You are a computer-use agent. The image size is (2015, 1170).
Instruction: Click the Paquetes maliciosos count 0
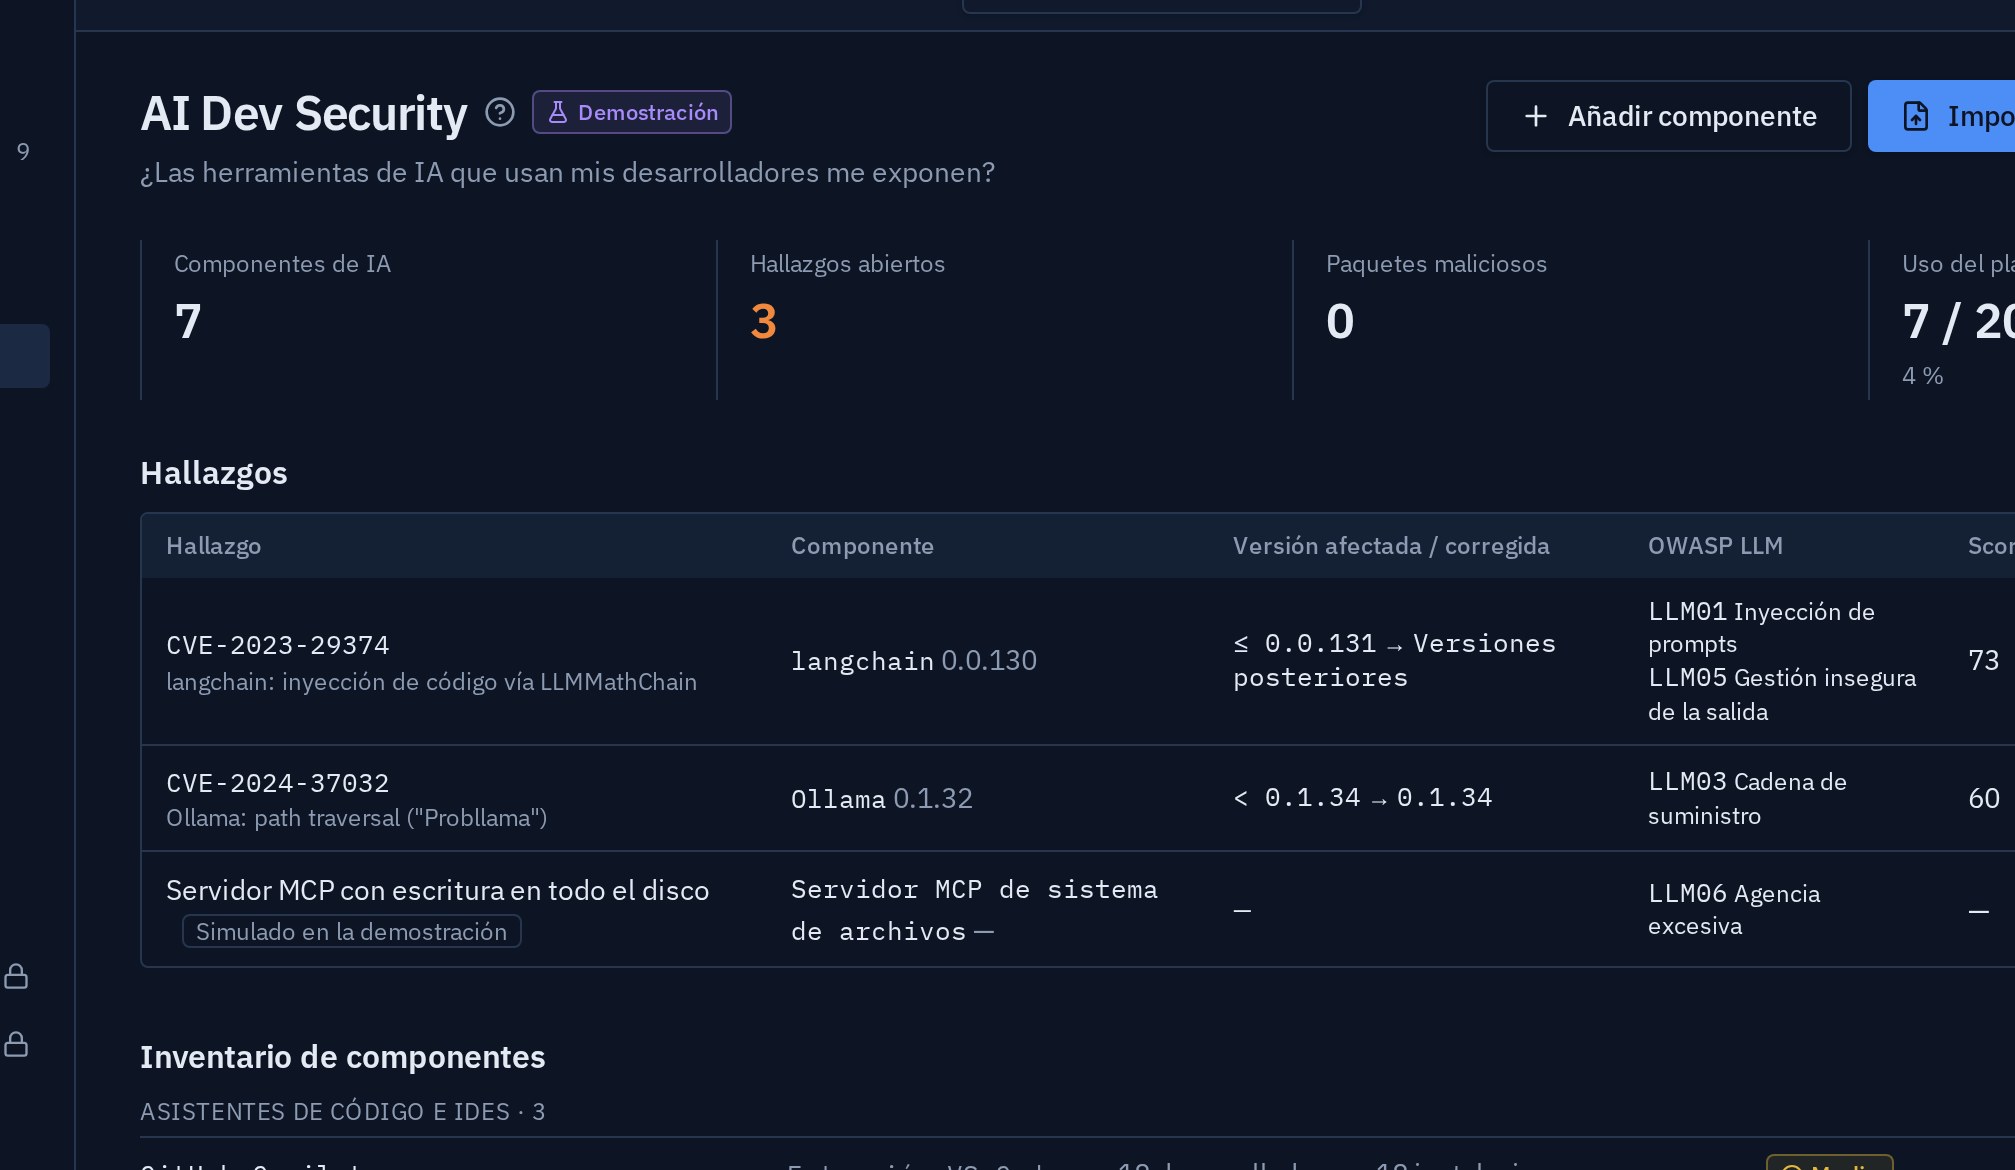[x=1340, y=321]
